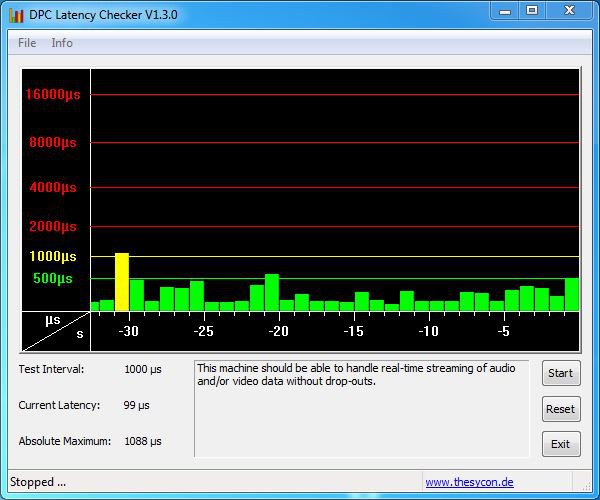
Task: Click the DPC Latency Checker title bar icon
Action: (16, 12)
